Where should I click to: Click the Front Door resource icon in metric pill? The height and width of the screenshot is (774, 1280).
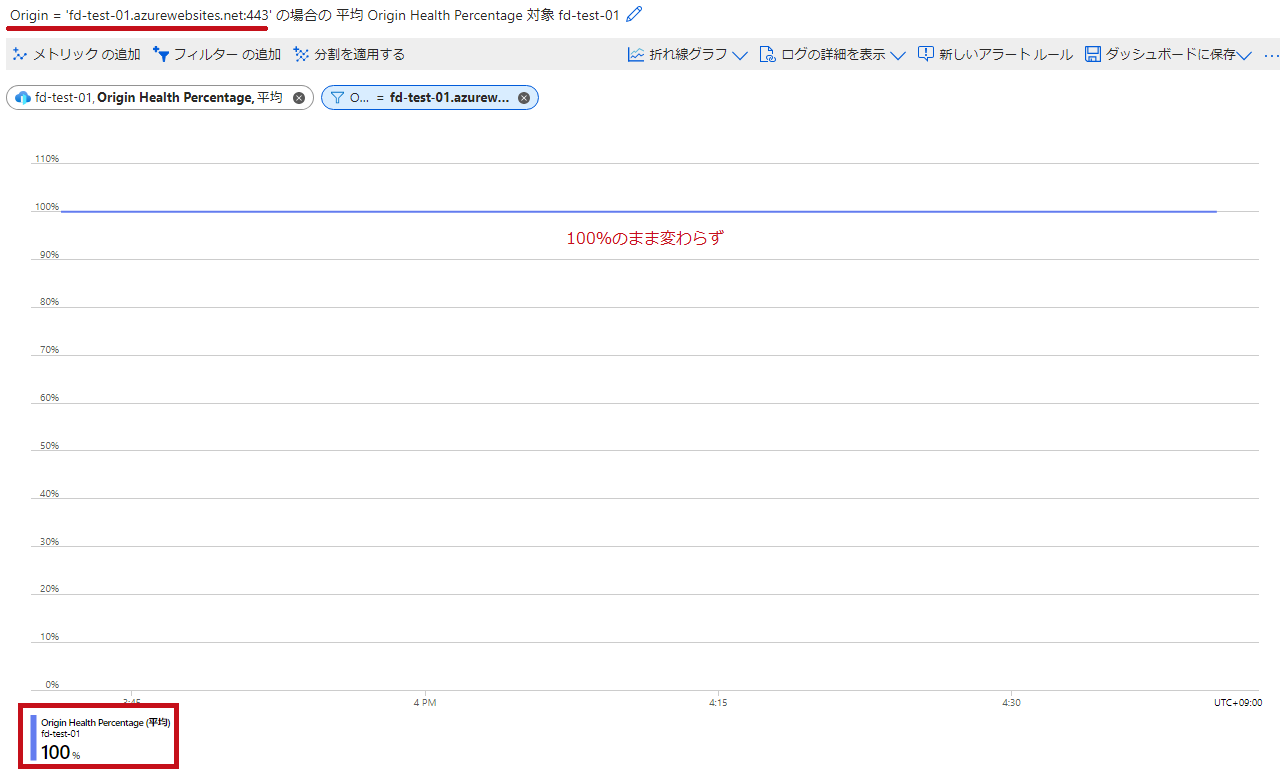(23, 98)
